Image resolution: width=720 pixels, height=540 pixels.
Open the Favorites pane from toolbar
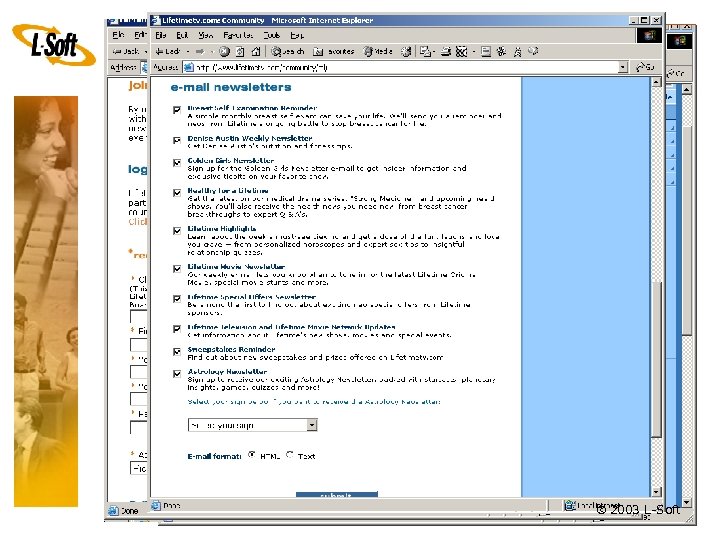(334, 51)
